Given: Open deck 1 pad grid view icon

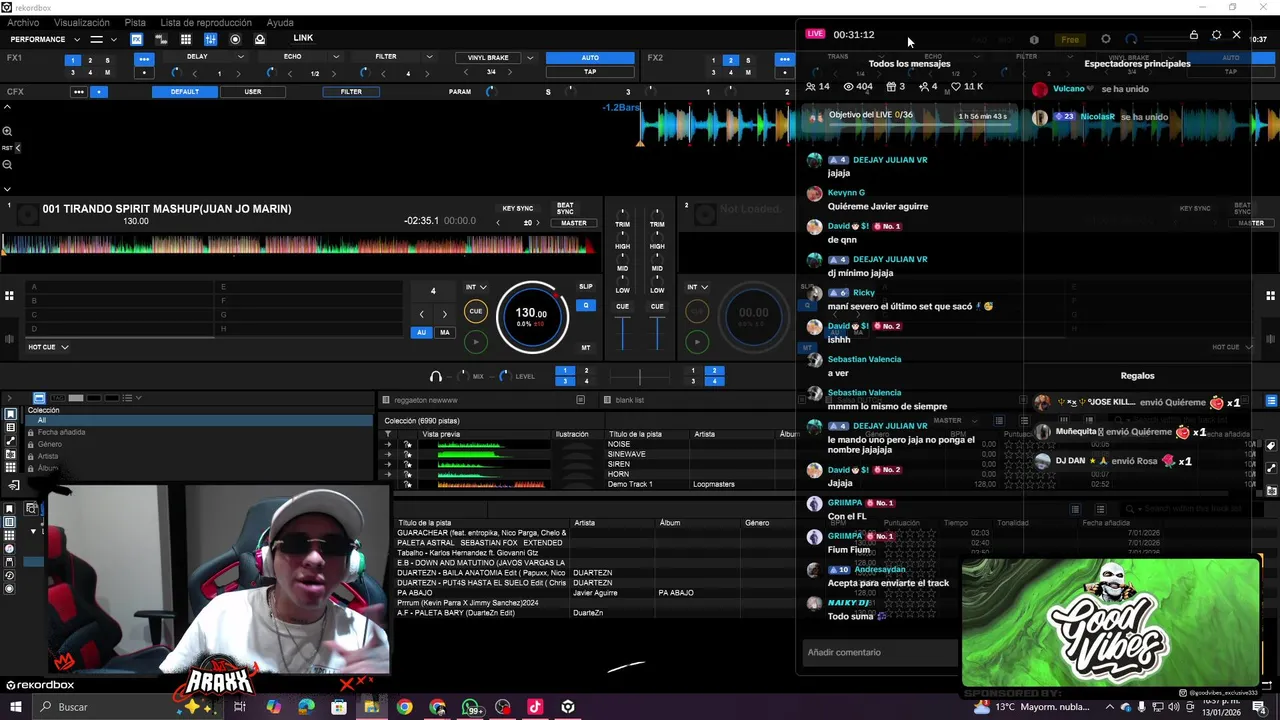Looking at the screenshot, I should [x=9, y=295].
